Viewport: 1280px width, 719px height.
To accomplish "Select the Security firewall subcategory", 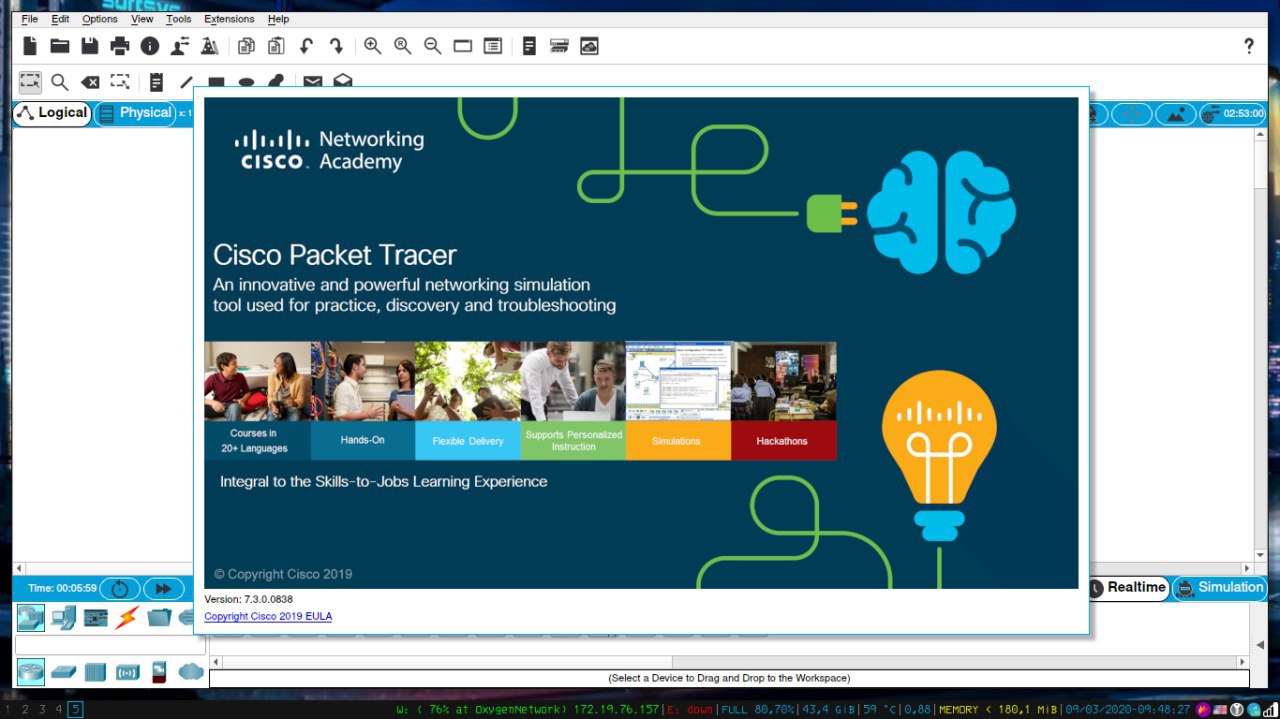I will pyautogui.click(x=158, y=672).
